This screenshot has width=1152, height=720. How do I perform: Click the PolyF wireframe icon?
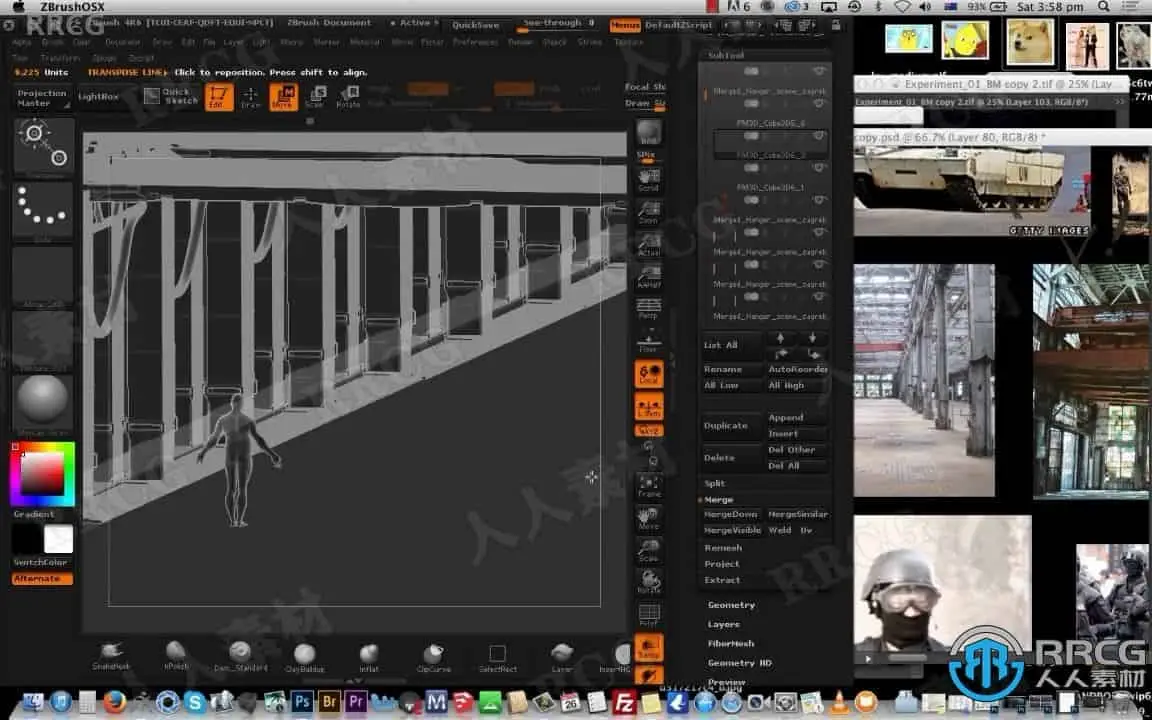pos(649,615)
